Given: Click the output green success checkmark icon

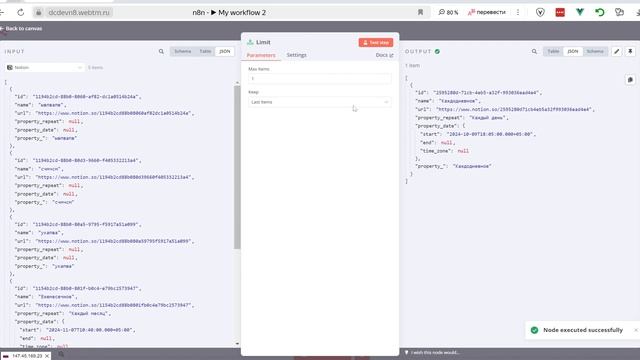Looking at the screenshot, I should coord(437,51).
